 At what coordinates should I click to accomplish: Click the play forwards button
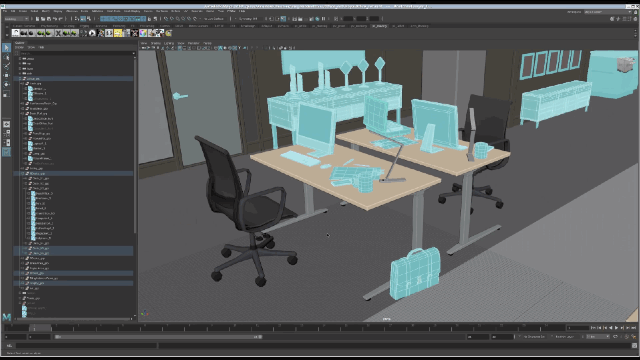point(617,328)
